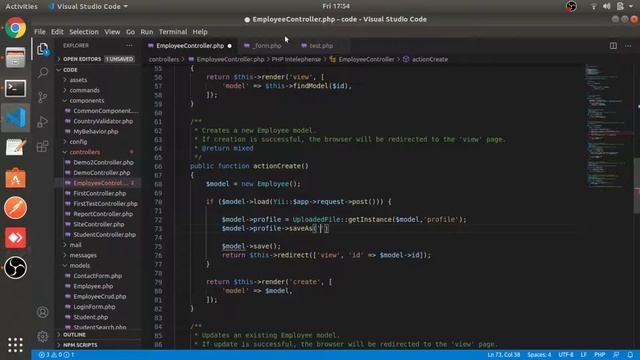Screen dimensions: 640x360
Task: Launch Google Chrome from the dock
Action: [x=16, y=28]
